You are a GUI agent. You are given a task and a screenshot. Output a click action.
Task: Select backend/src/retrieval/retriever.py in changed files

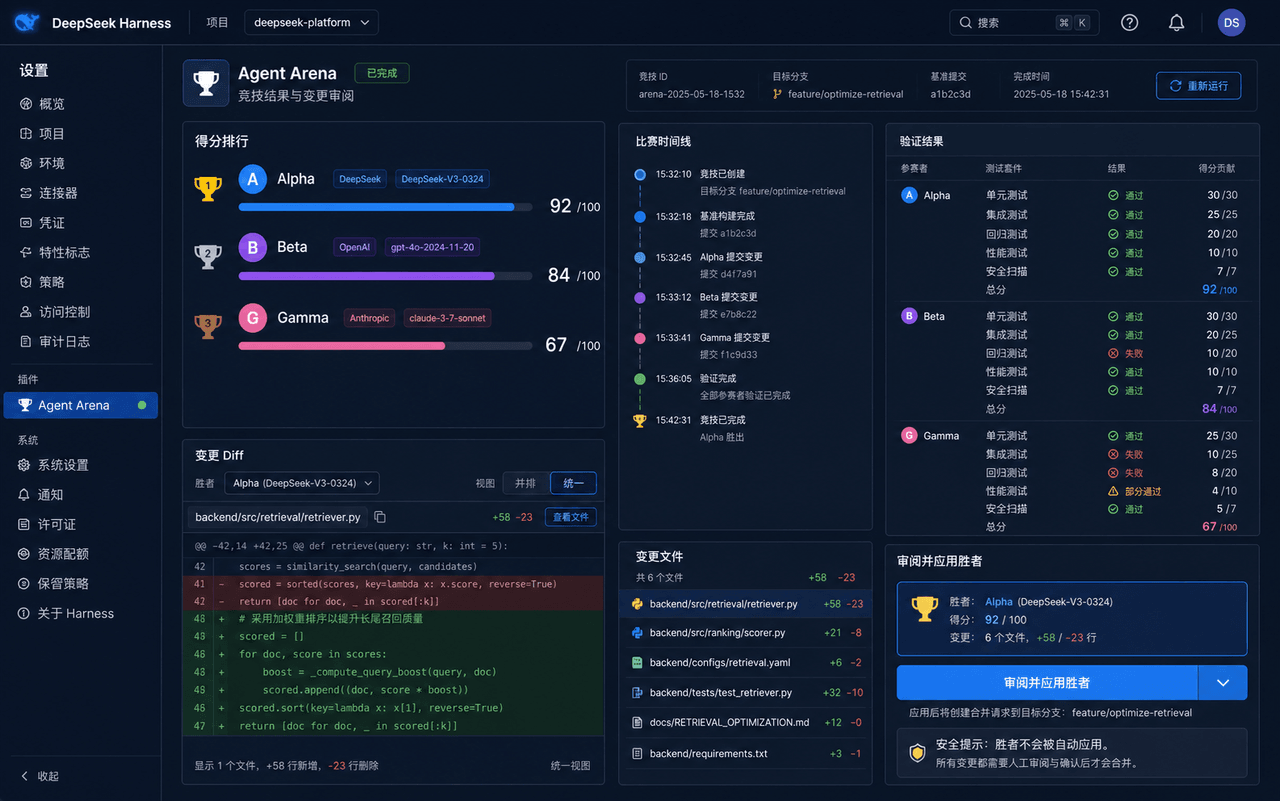click(x=746, y=604)
